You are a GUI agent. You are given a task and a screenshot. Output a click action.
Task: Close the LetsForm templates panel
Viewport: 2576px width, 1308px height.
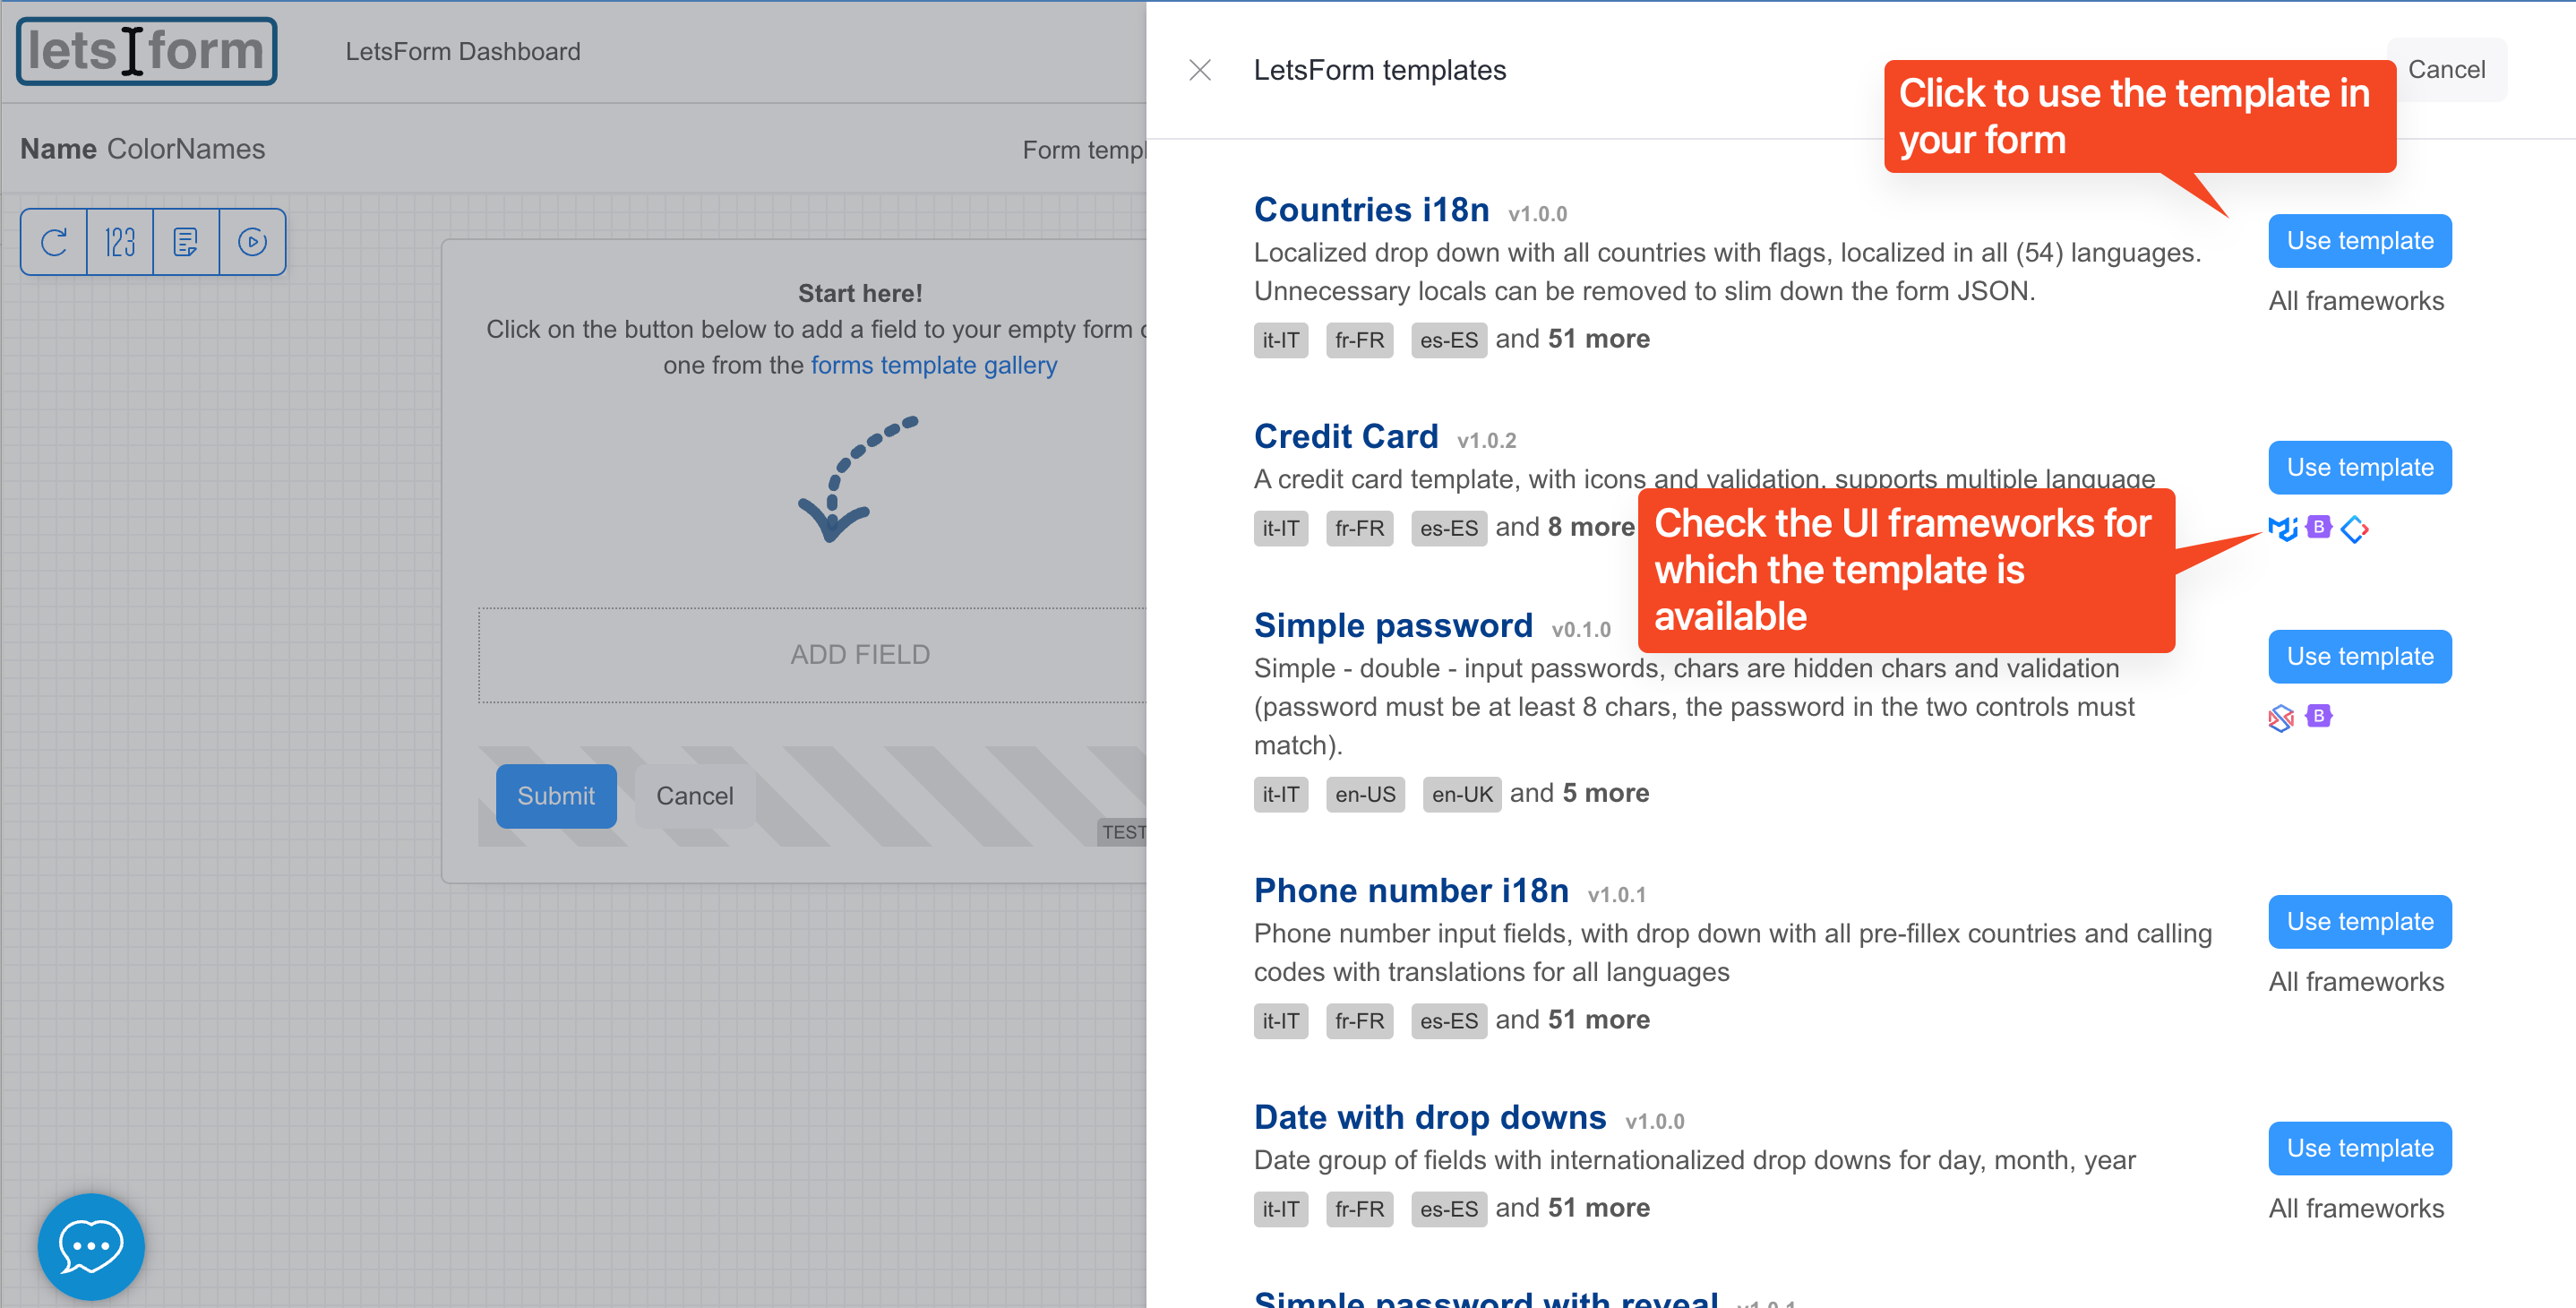tap(1198, 70)
